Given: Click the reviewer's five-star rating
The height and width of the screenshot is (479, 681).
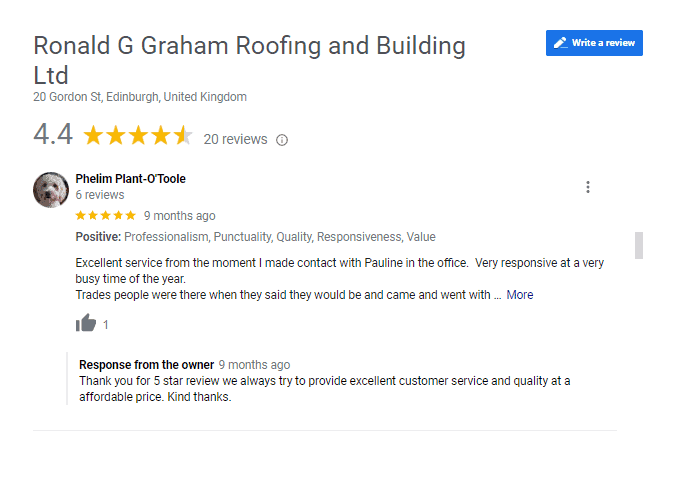Looking at the screenshot, I should tap(106, 215).
